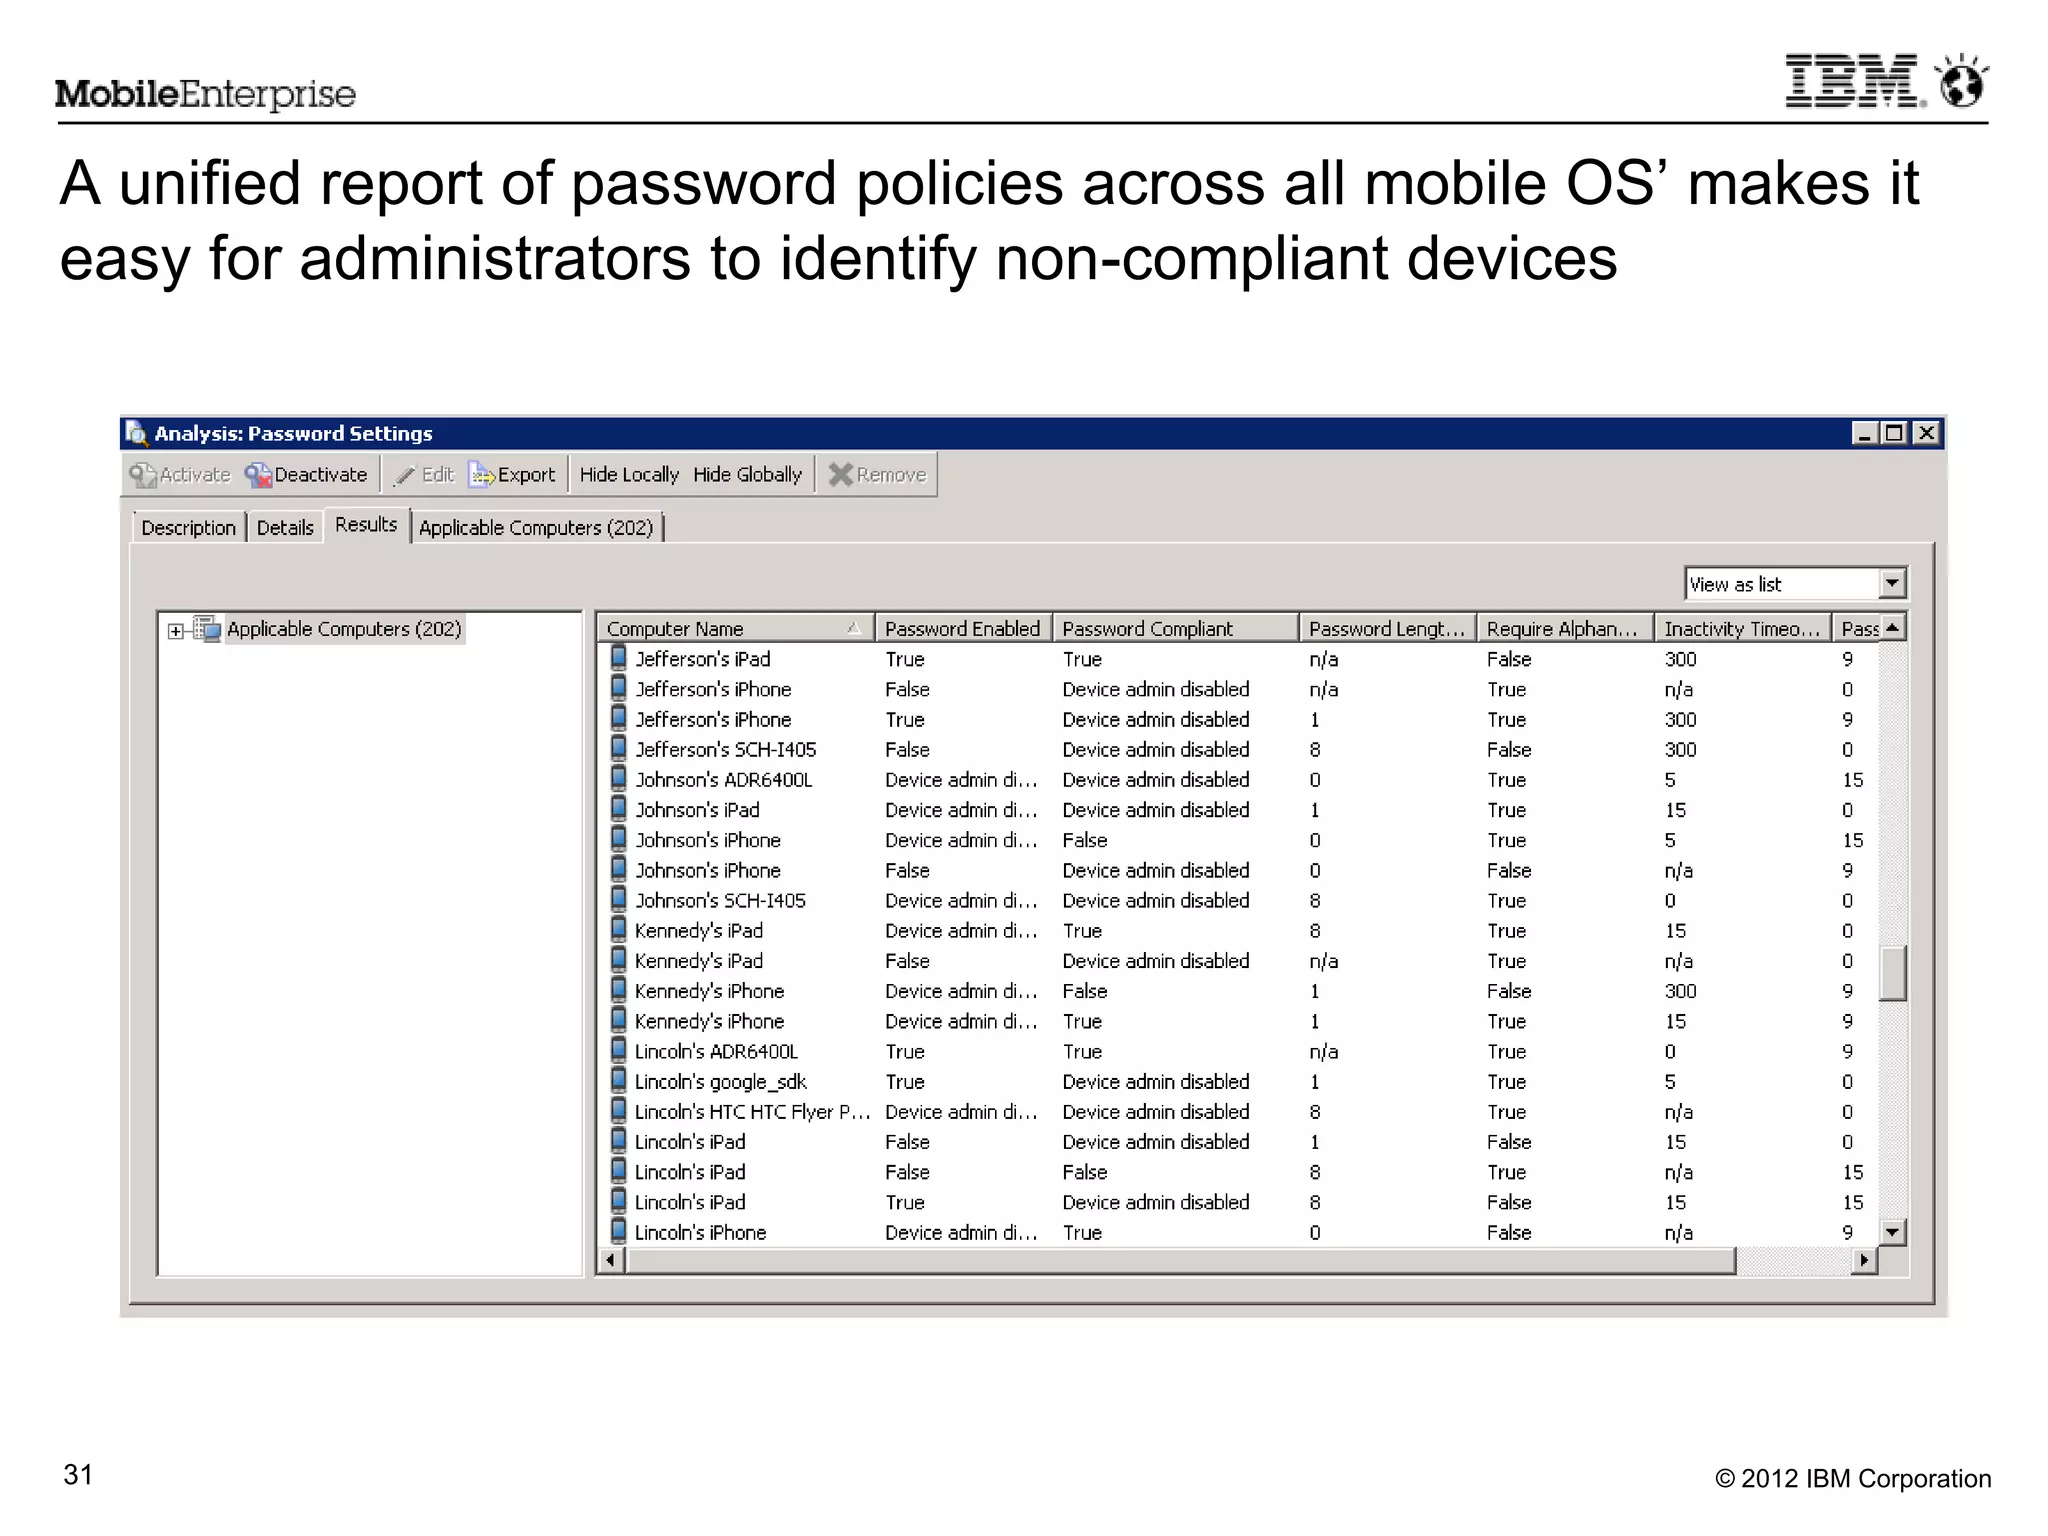Minimize the Analysis window
The height and width of the screenshot is (1536, 2048).
(1863, 433)
